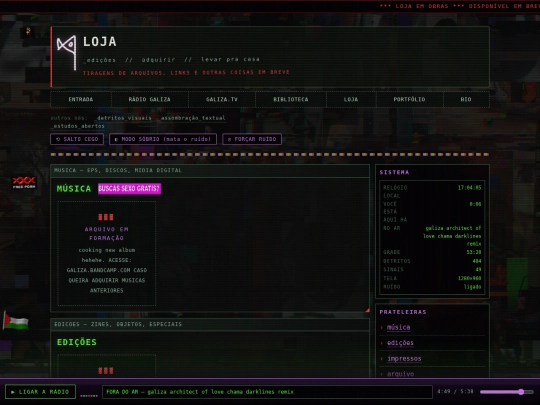Click the ARQUIVO EM FORMAÇÃO card title
Screen dimensions: 540x405
tap(106, 233)
